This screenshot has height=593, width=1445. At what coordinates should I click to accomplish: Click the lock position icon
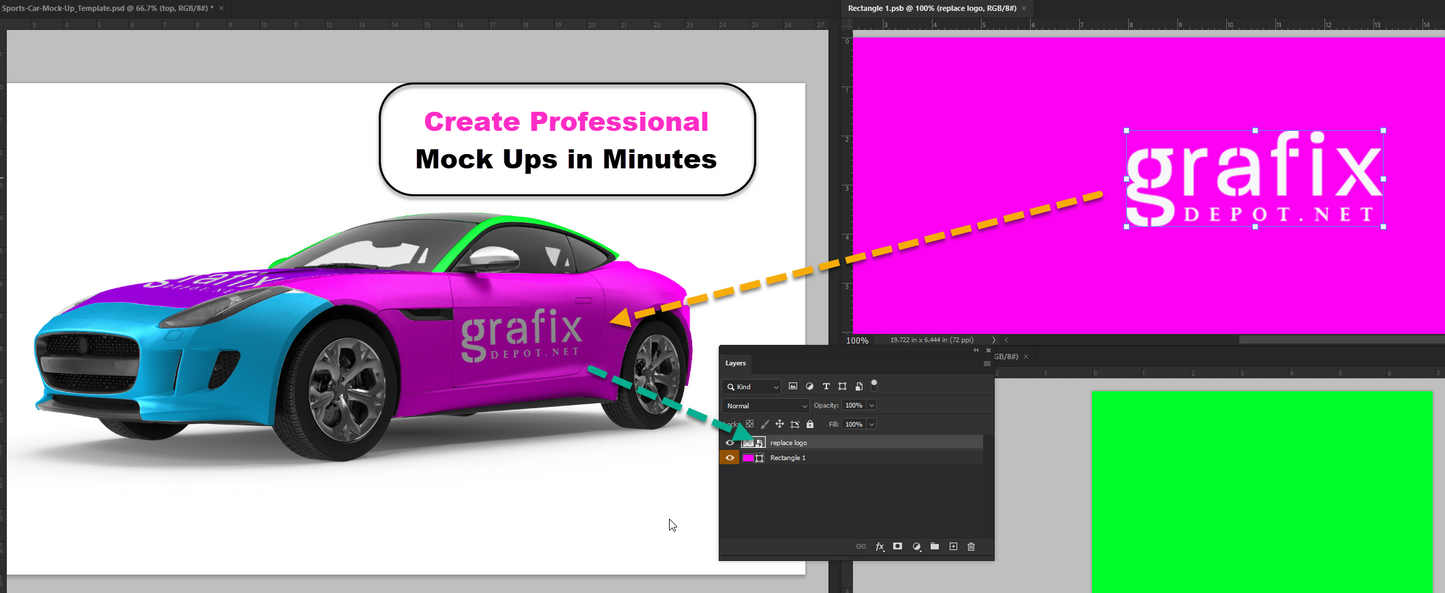[780, 424]
